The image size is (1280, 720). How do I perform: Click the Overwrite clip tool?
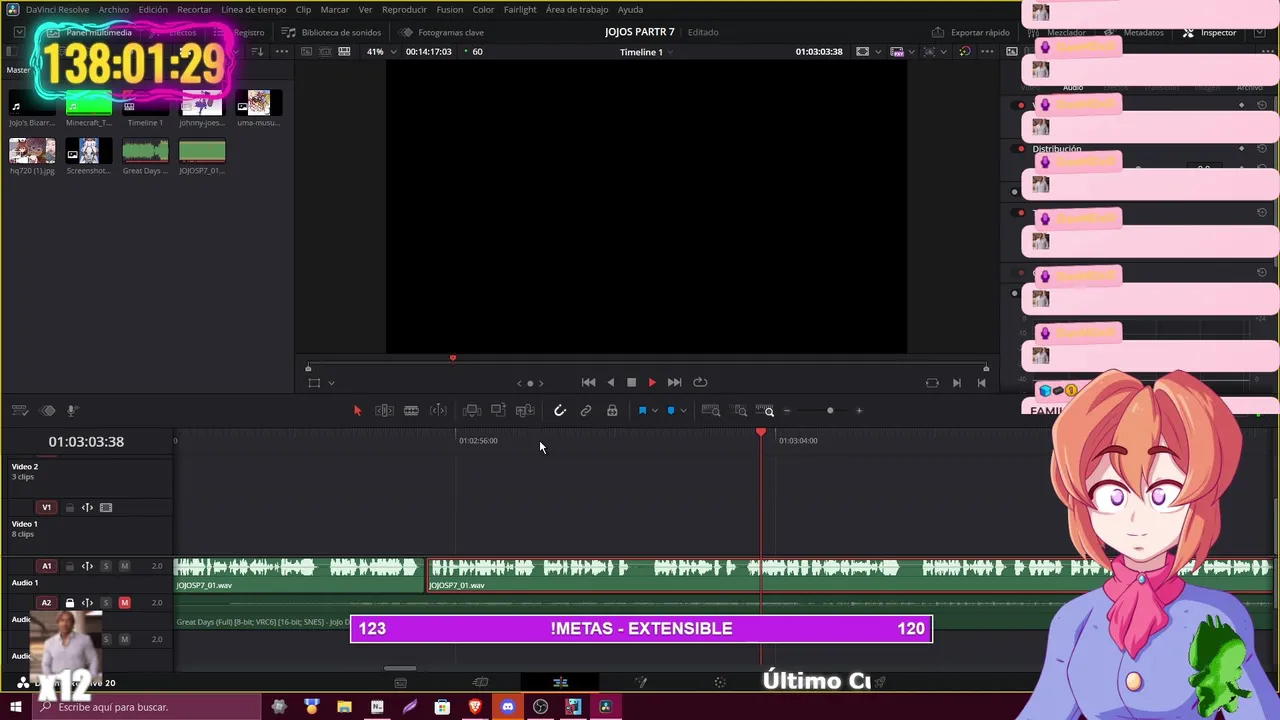[498, 411]
